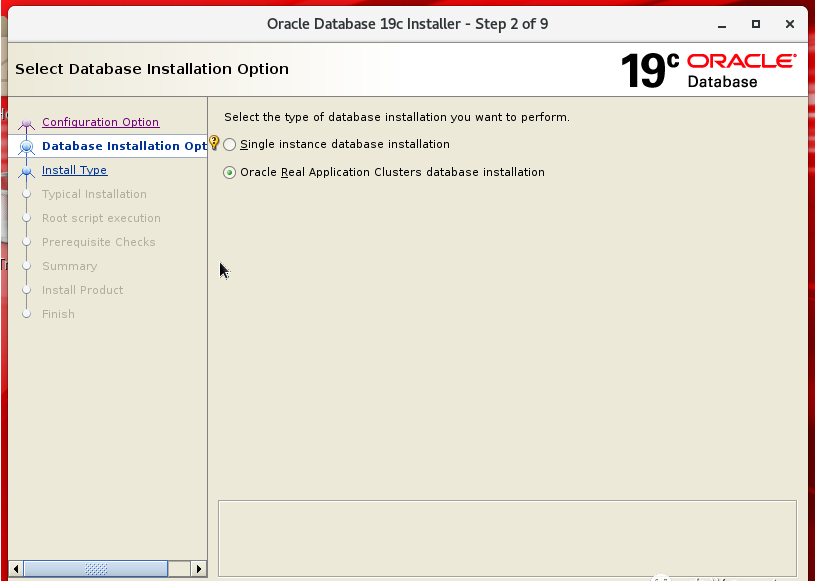Click 'Select the type of database installation' text
Viewport: 816px width, 581px height.
click(x=397, y=117)
